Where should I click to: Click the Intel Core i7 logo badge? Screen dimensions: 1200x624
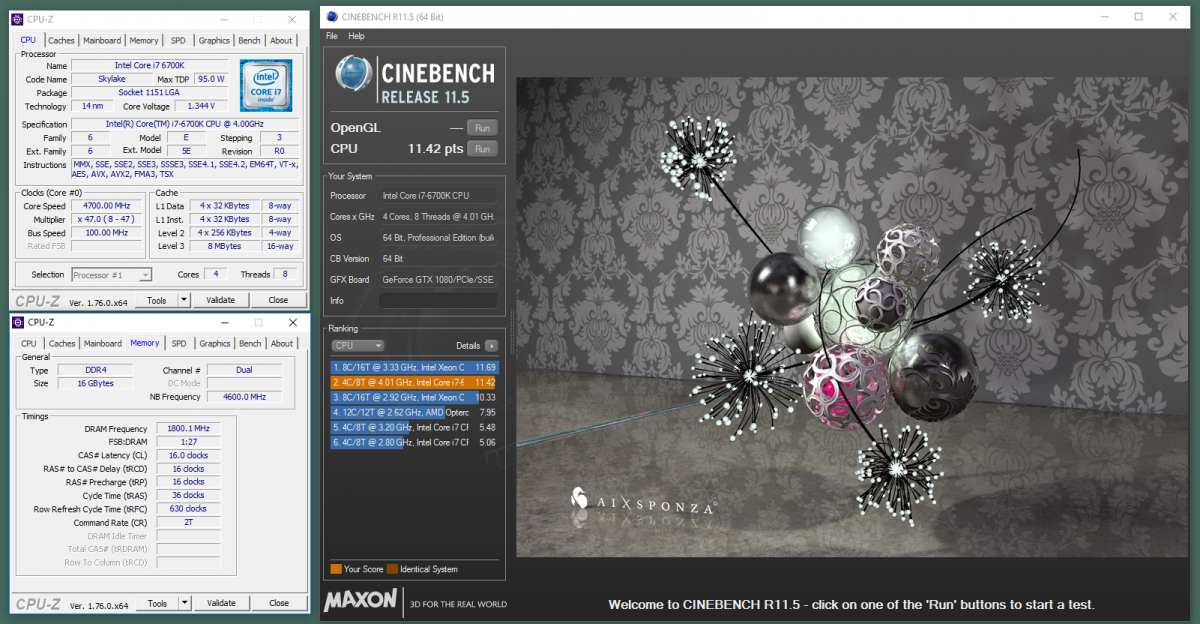pos(264,85)
